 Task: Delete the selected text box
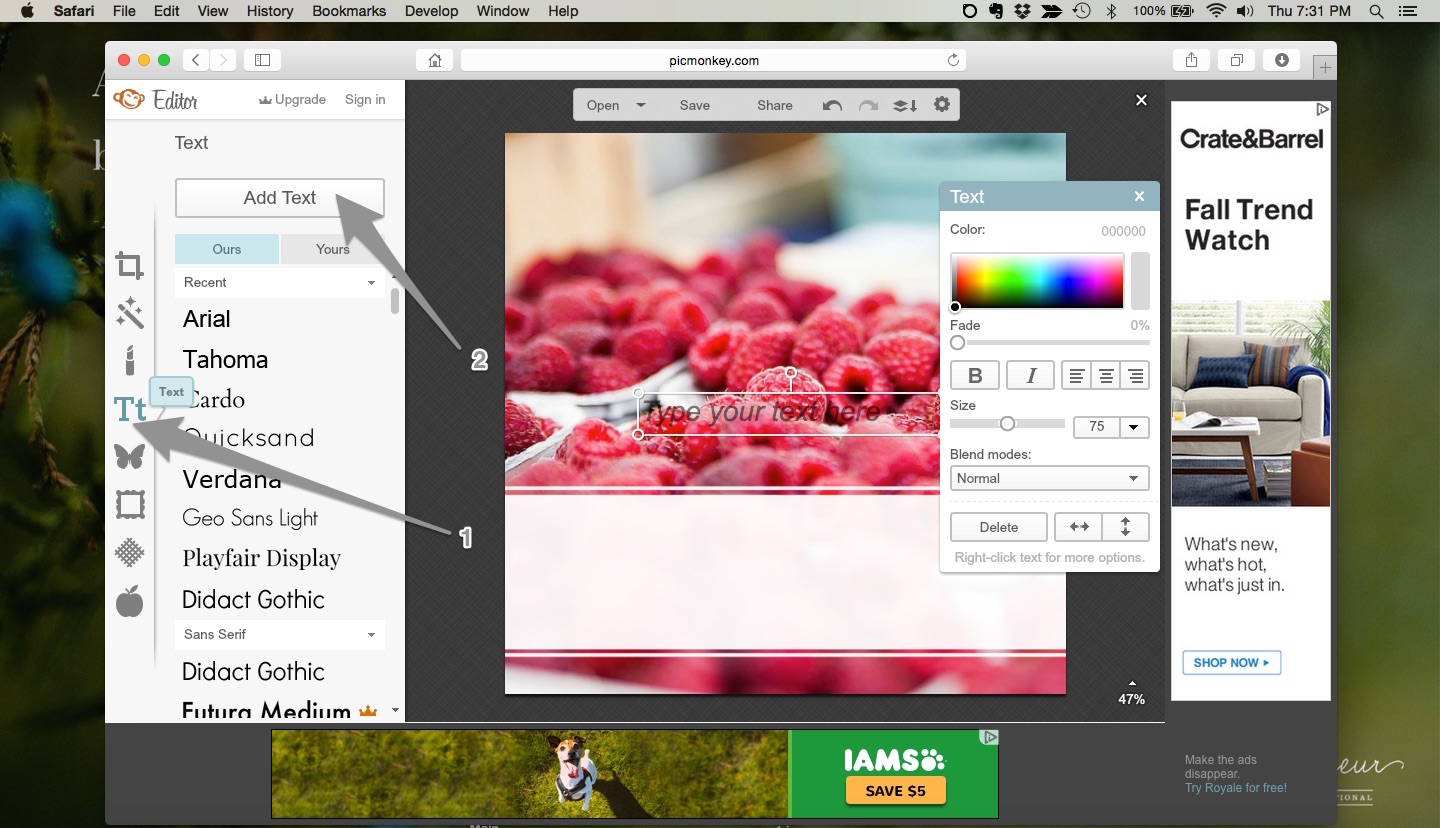click(999, 527)
